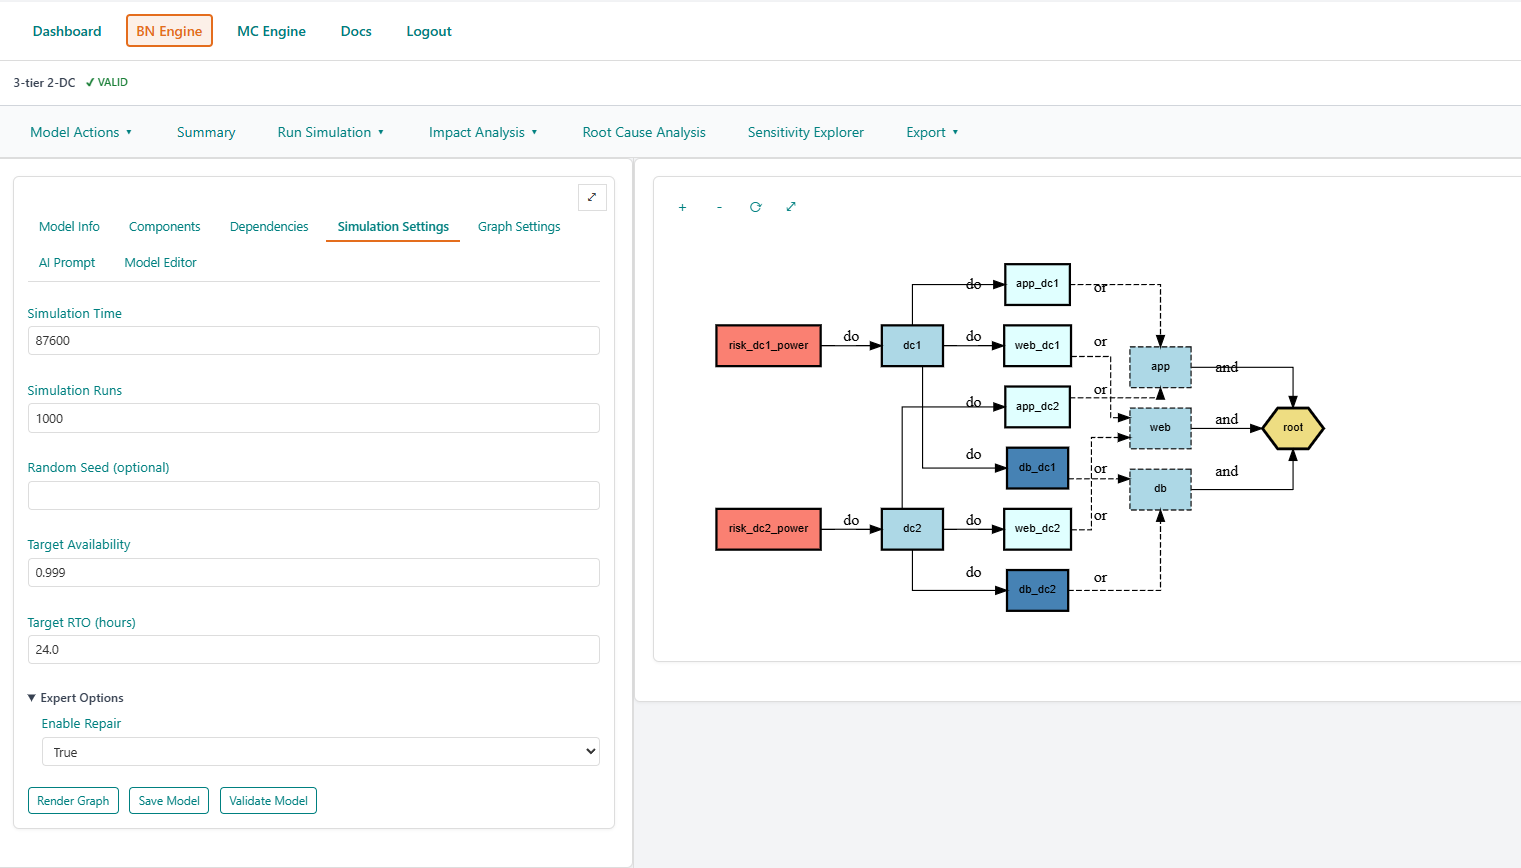Switch to the Dependencies tab
The width and height of the screenshot is (1521, 868).
click(269, 227)
